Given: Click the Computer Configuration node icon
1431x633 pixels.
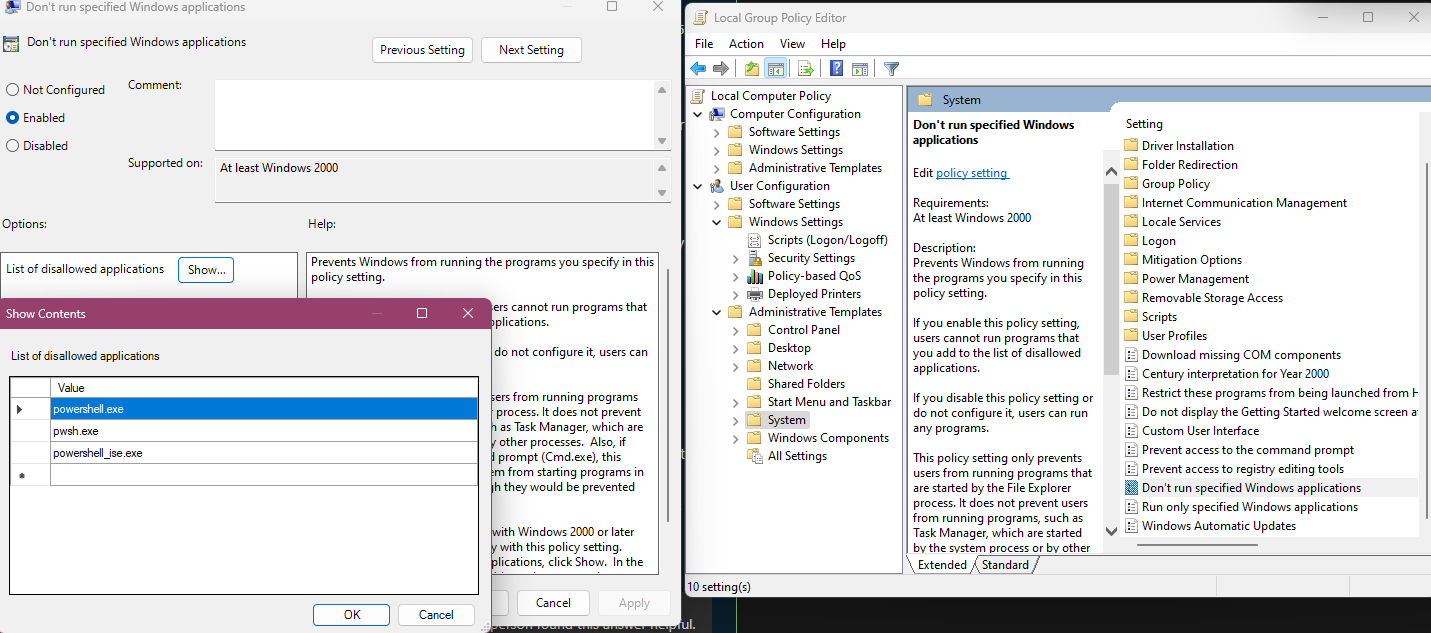Looking at the screenshot, I should click(718, 114).
